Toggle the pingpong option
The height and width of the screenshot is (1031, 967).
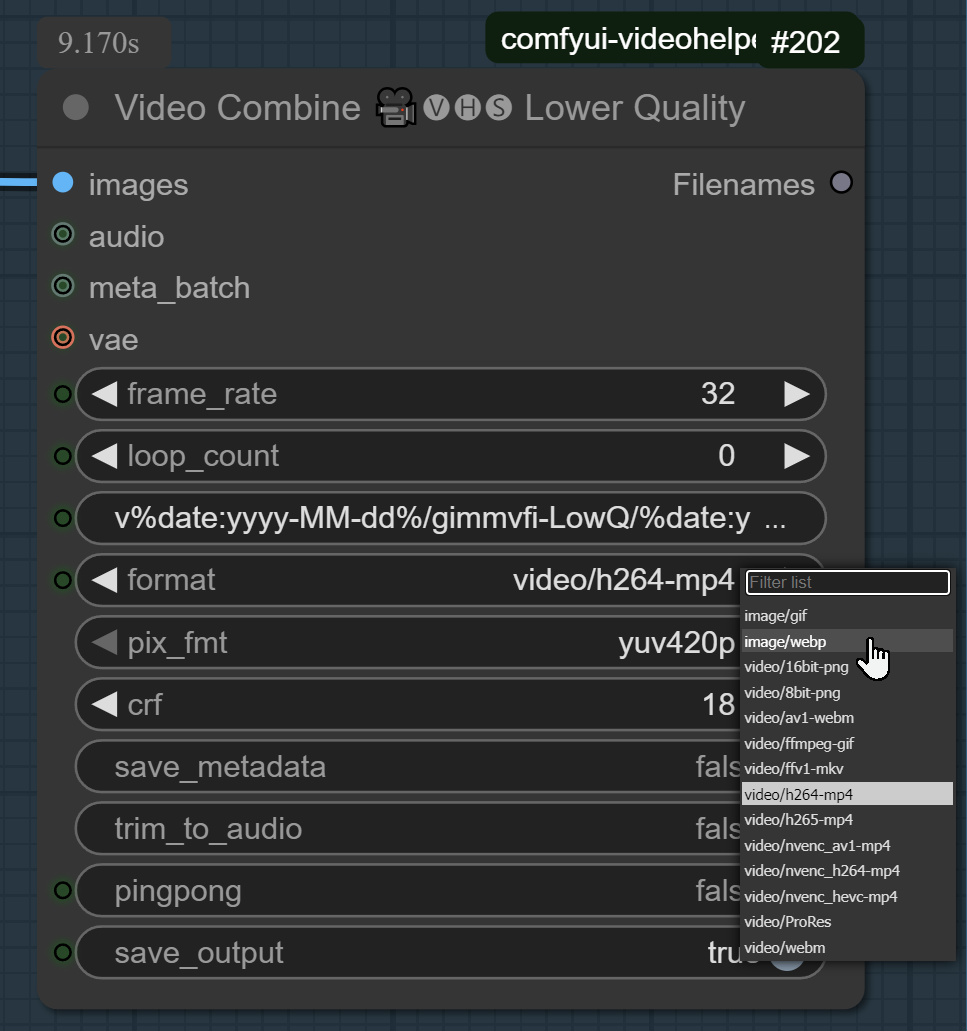tap(408, 890)
